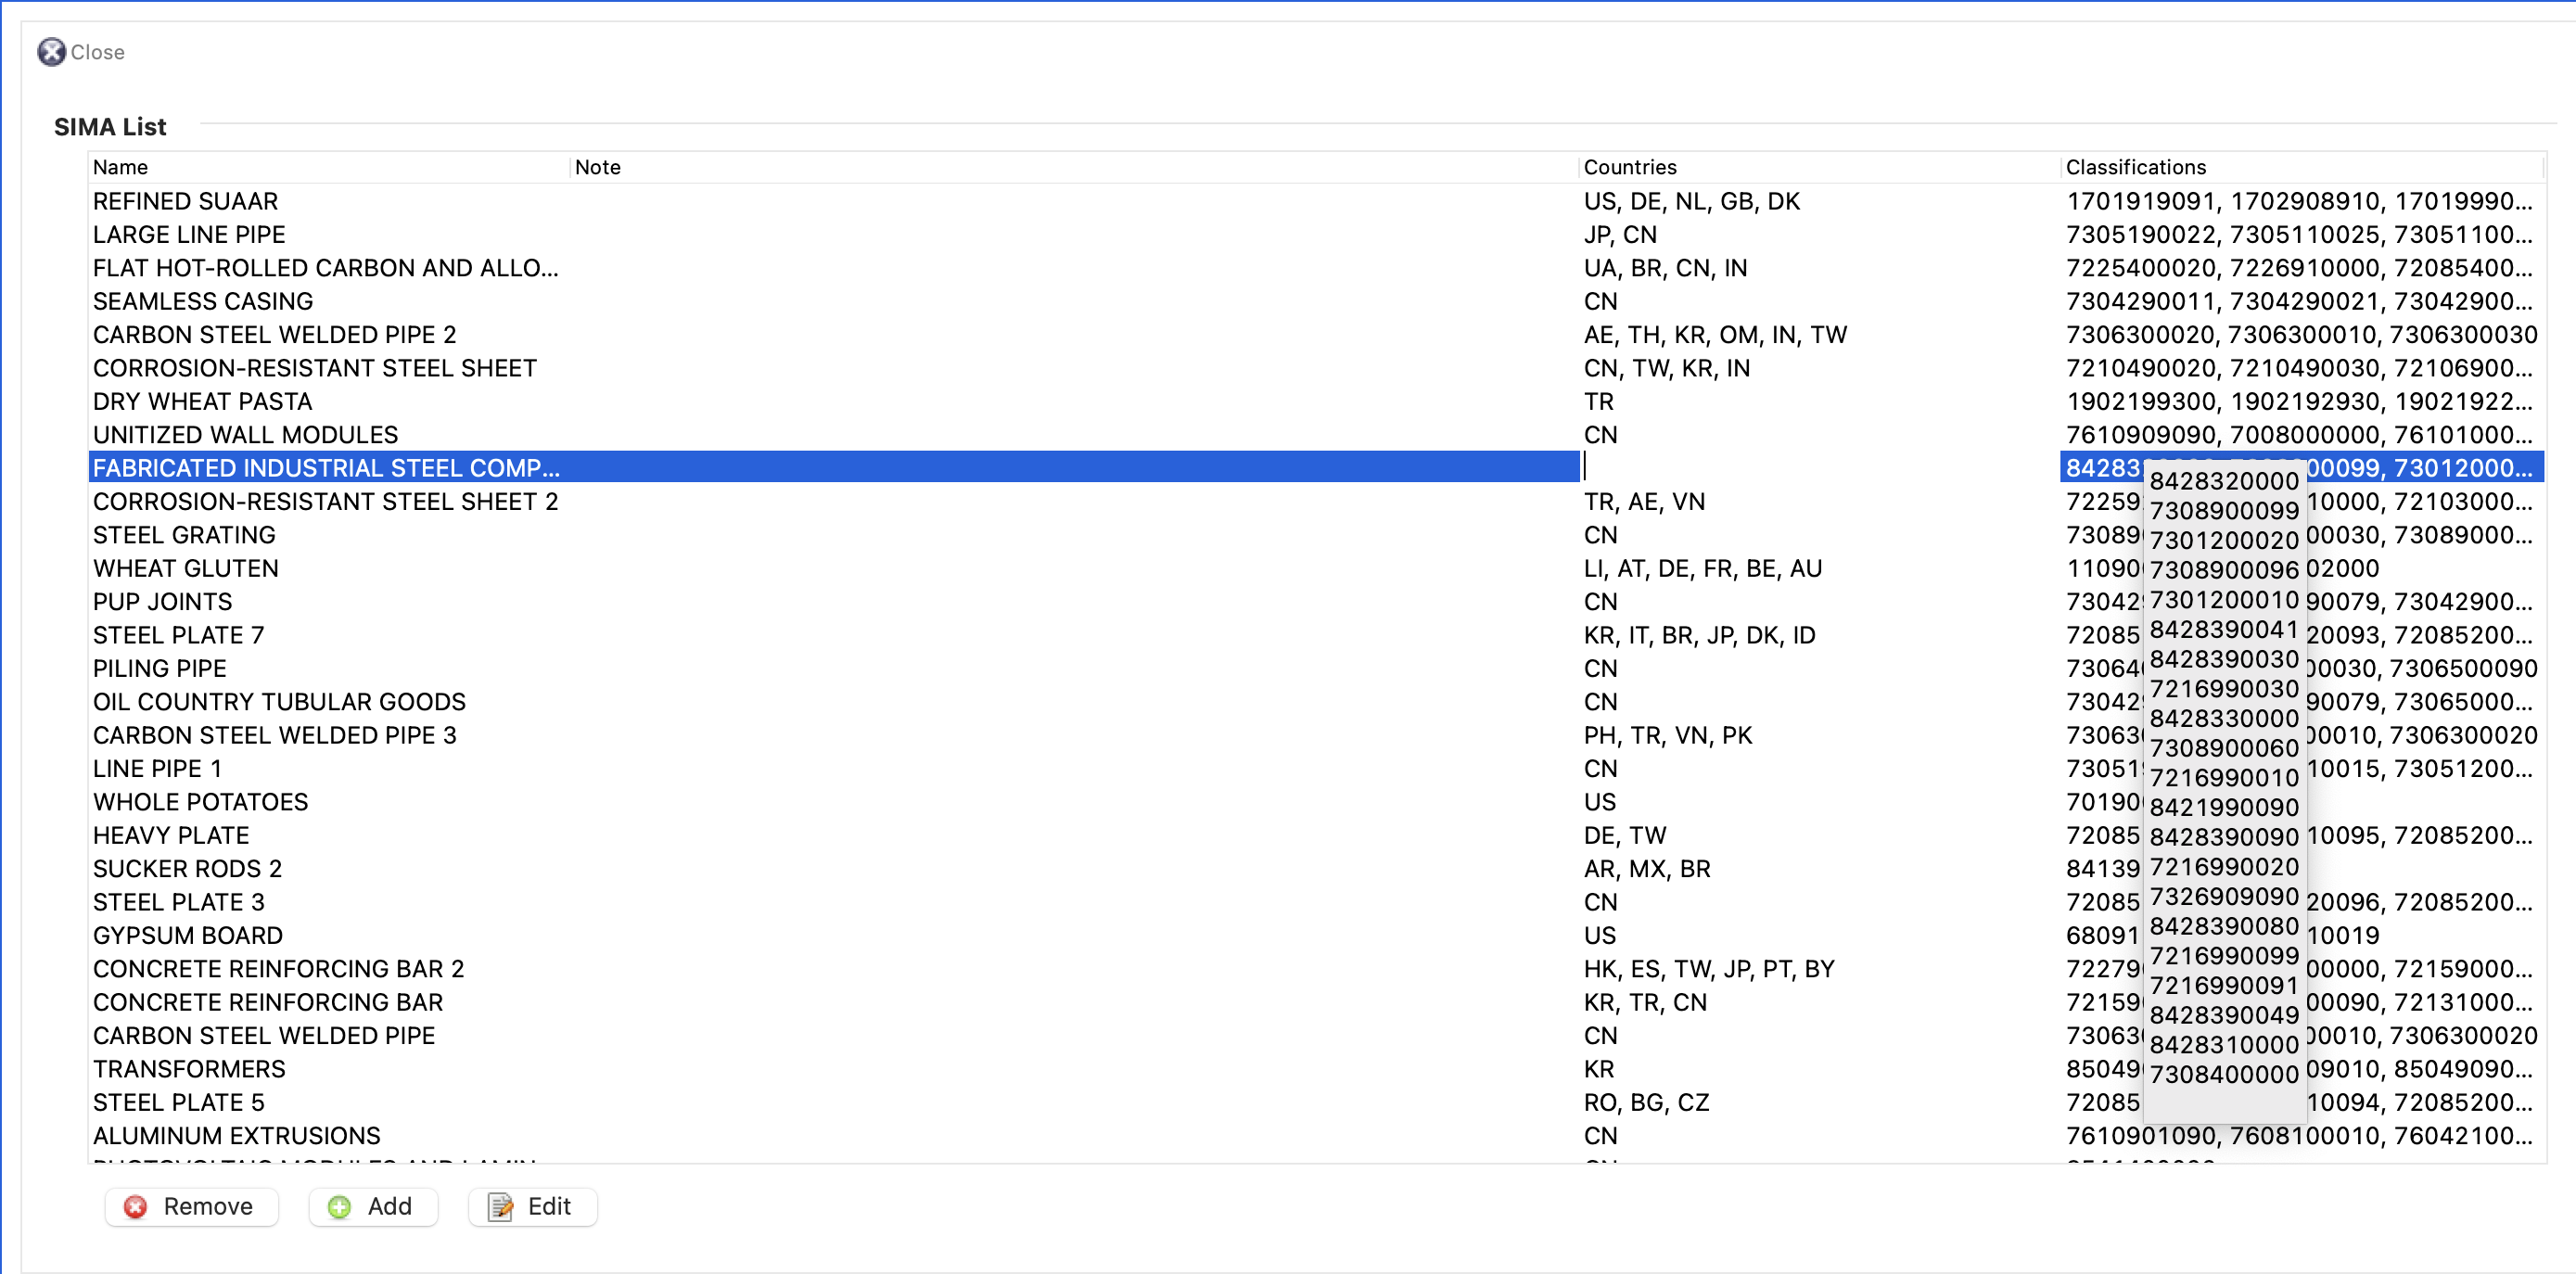Select the SUCKER RODS 2 row

pyautogui.click(x=1315, y=868)
